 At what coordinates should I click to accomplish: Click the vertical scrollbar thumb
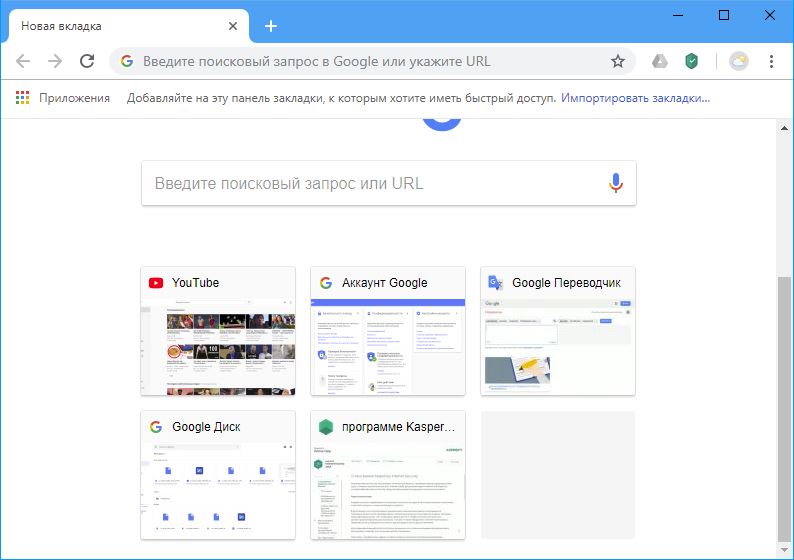784,409
